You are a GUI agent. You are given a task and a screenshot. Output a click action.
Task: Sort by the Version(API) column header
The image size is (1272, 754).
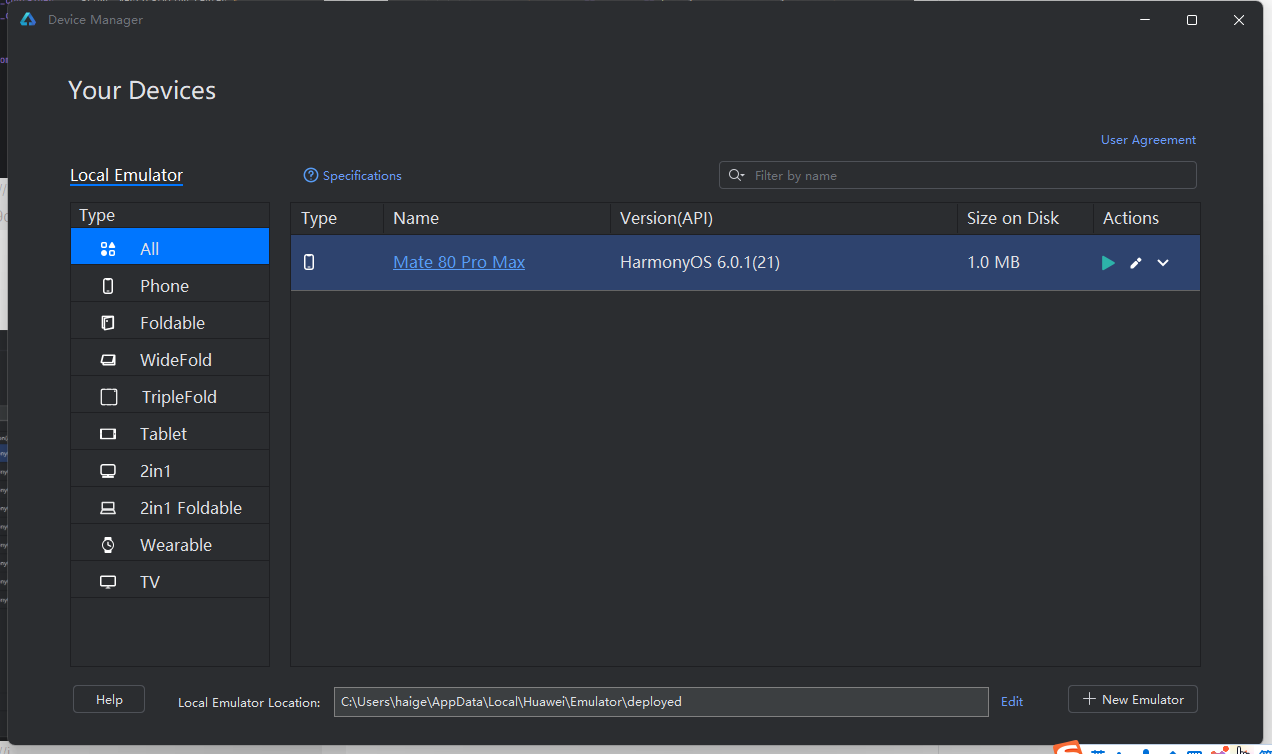[x=783, y=218]
